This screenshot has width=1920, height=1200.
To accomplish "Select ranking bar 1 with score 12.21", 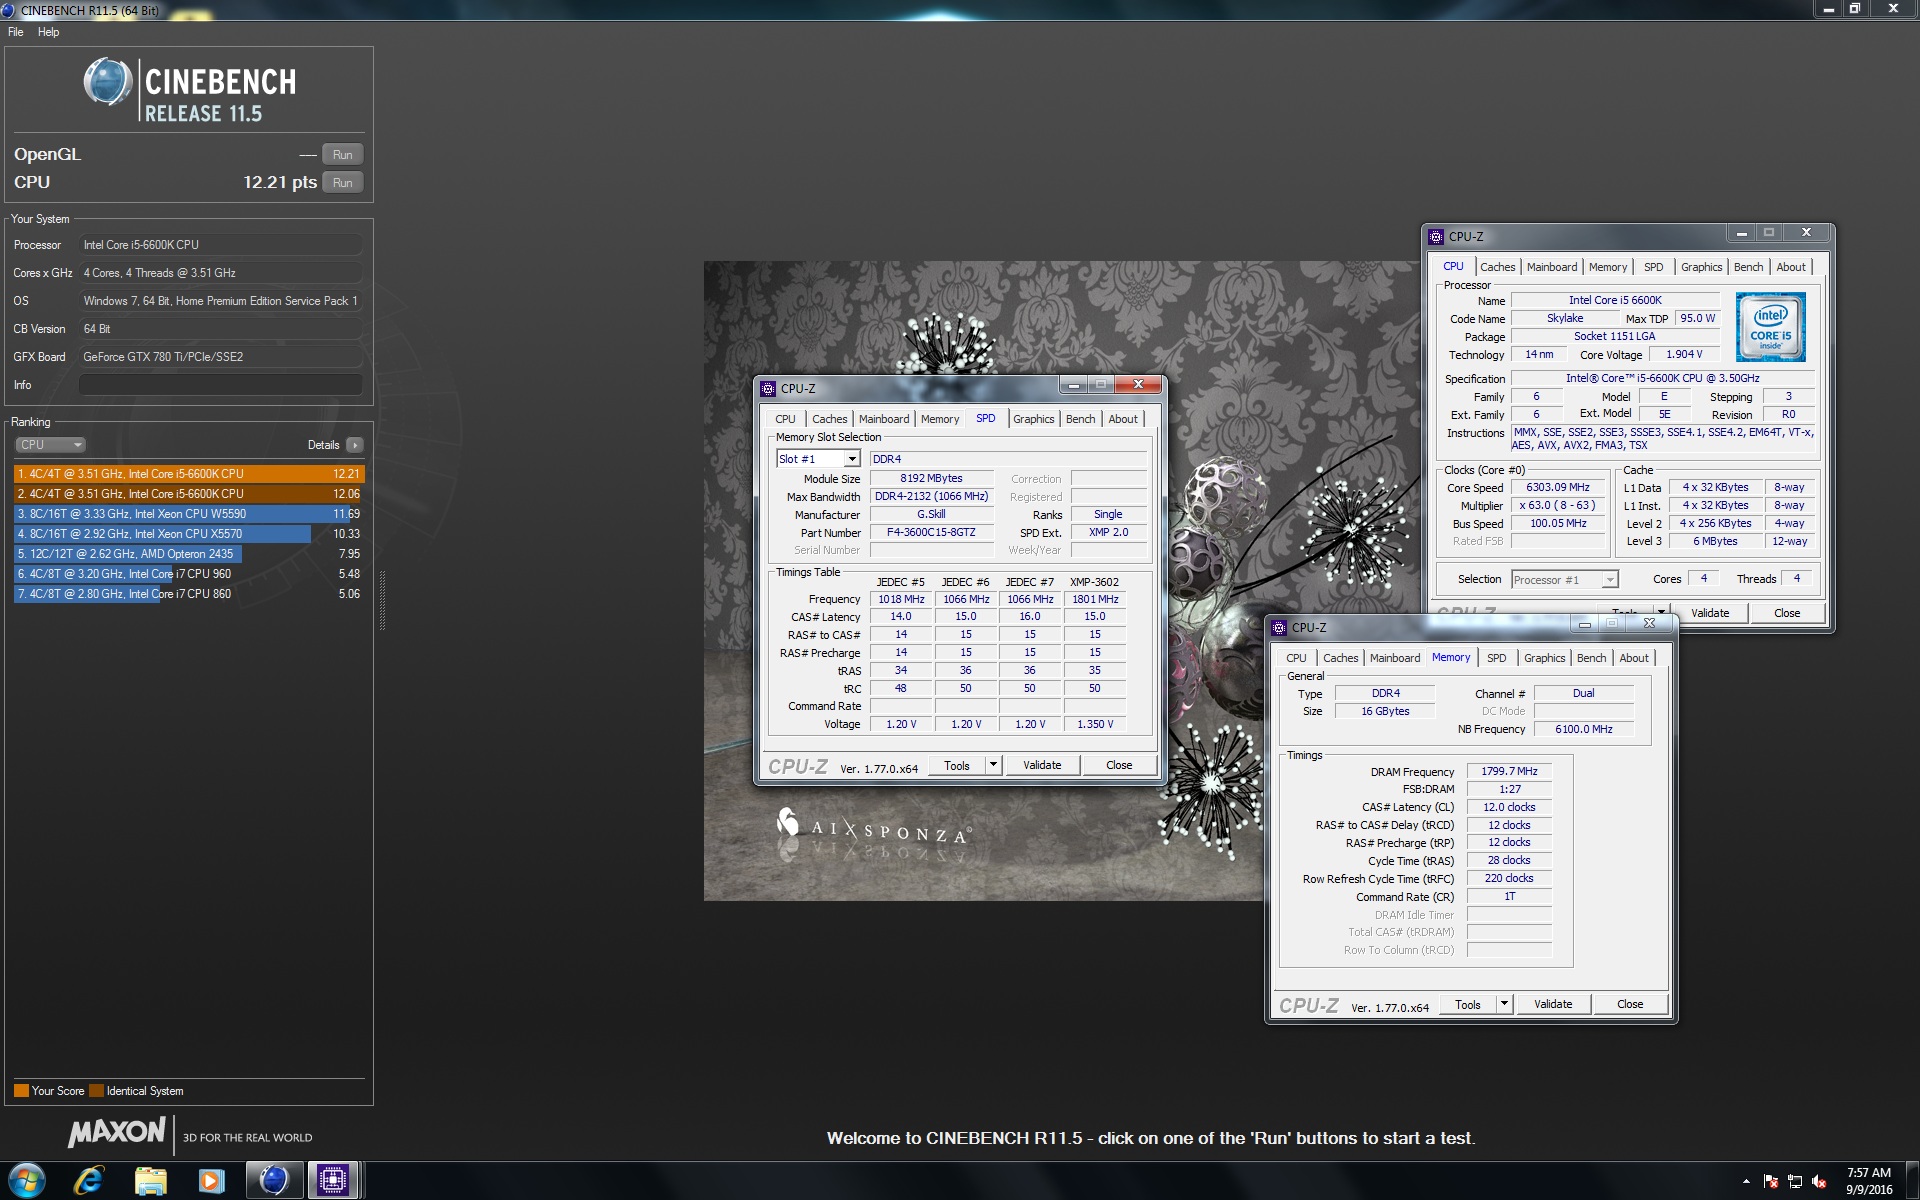I will [x=189, y=474].
